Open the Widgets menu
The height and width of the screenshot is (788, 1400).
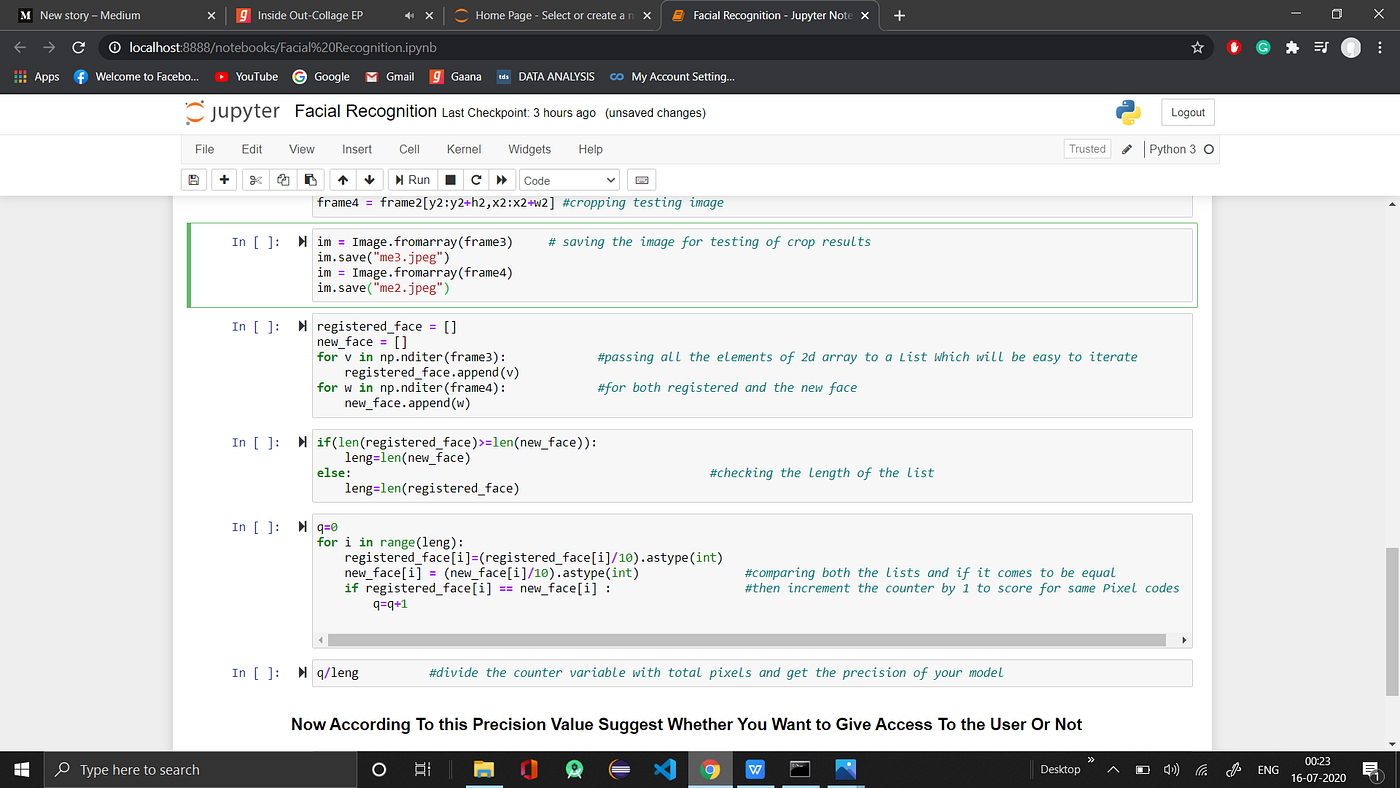click(529, 149)
